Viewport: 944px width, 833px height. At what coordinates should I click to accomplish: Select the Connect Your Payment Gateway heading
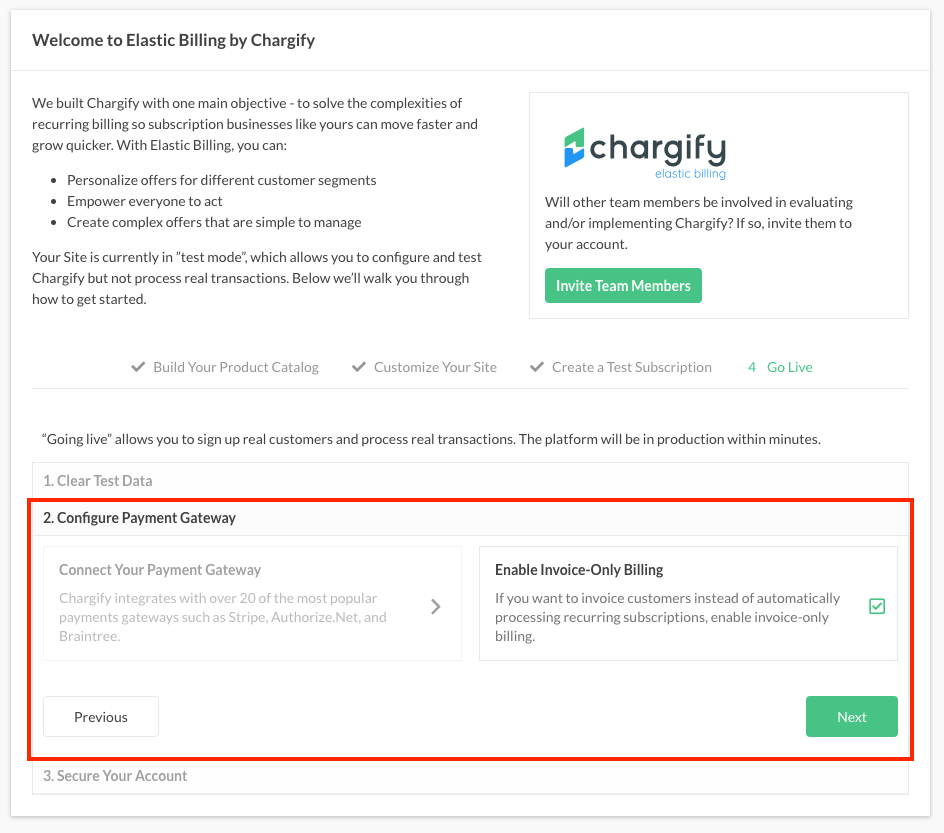click(160, 570)
